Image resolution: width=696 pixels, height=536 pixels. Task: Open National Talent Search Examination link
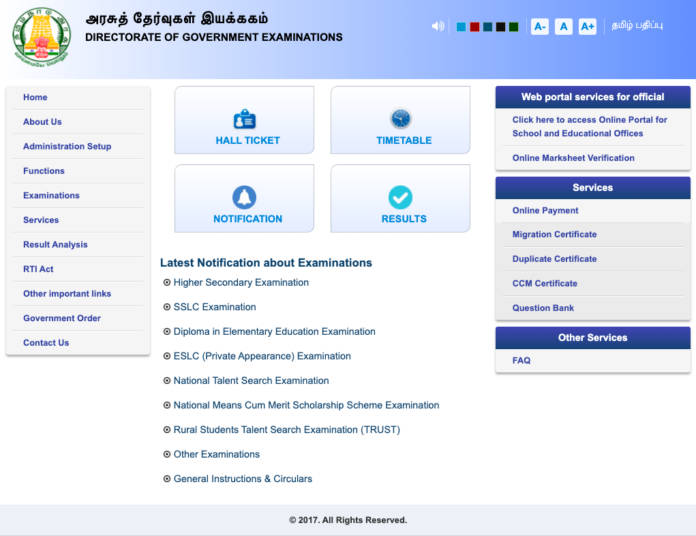[x=251, y=381]
